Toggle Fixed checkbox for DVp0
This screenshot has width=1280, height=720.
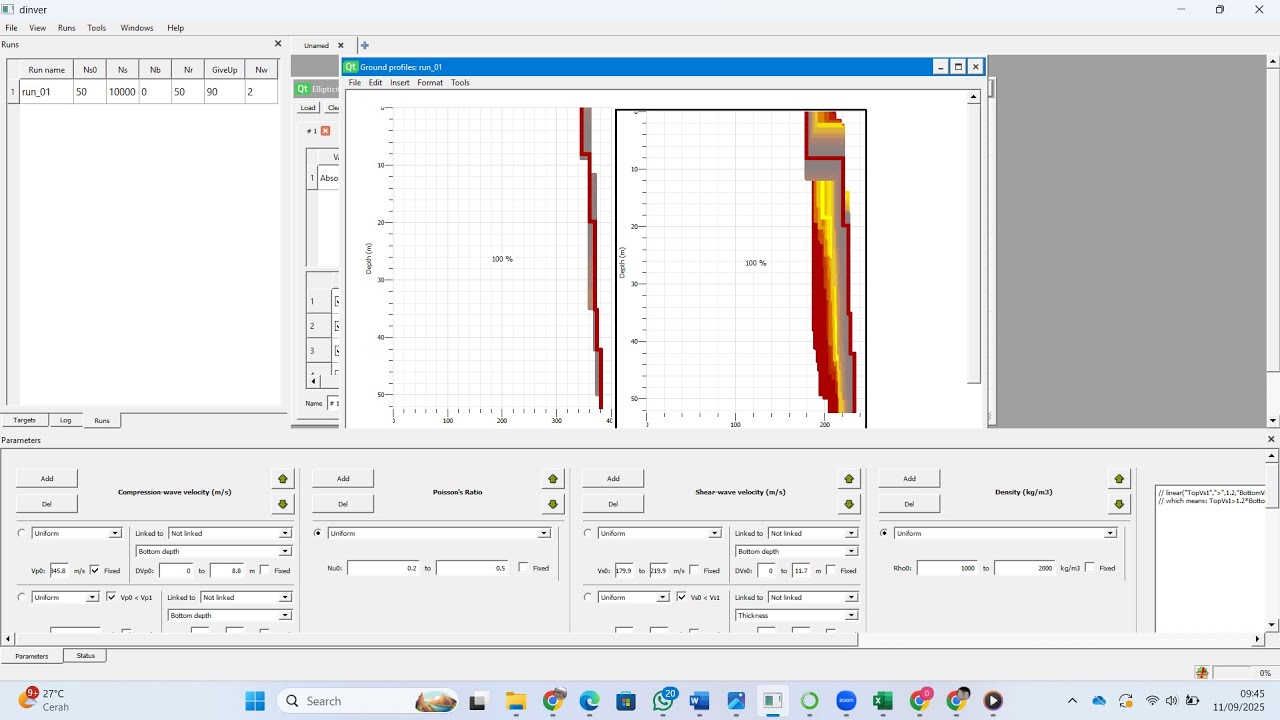pos(265,570)
